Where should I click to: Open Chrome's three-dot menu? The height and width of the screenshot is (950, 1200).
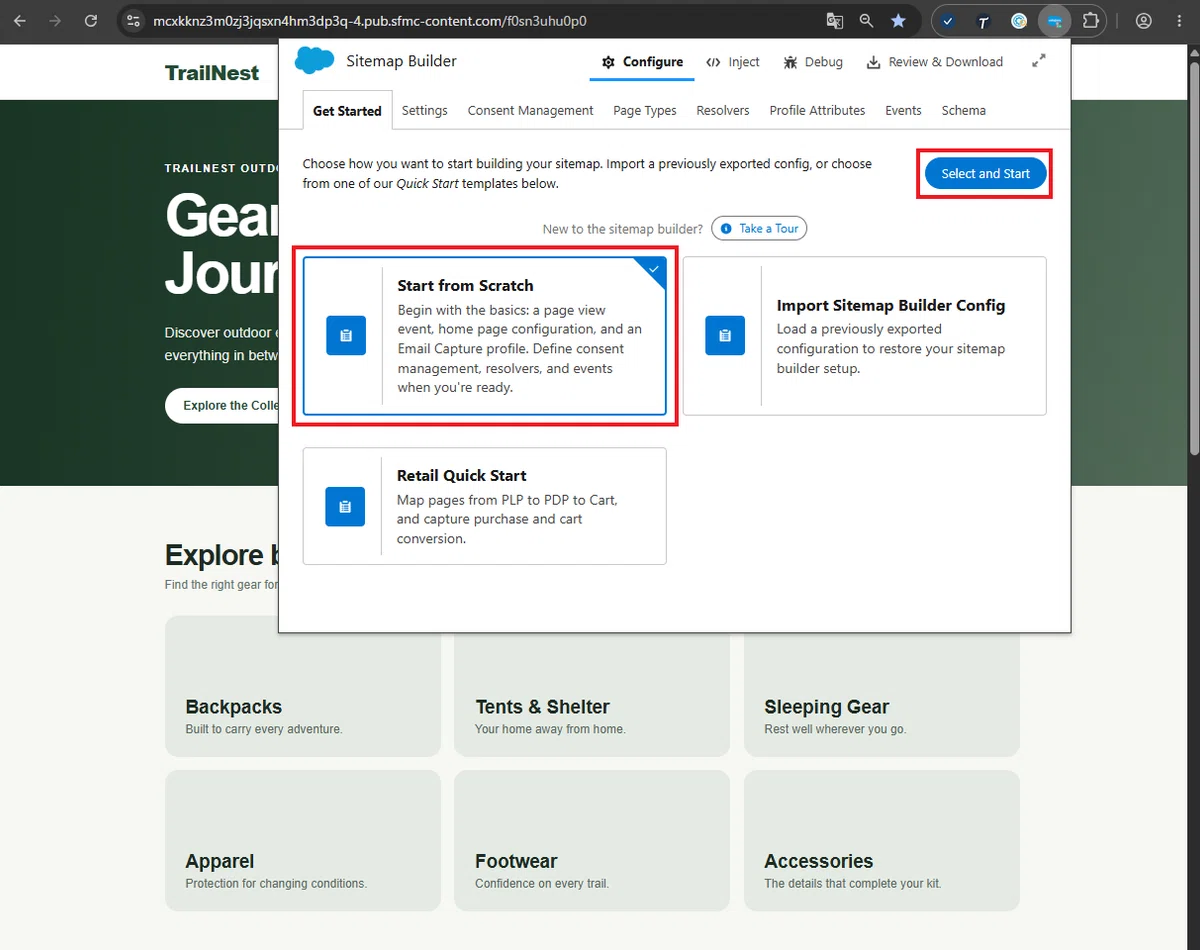(x=1178, y=21)
